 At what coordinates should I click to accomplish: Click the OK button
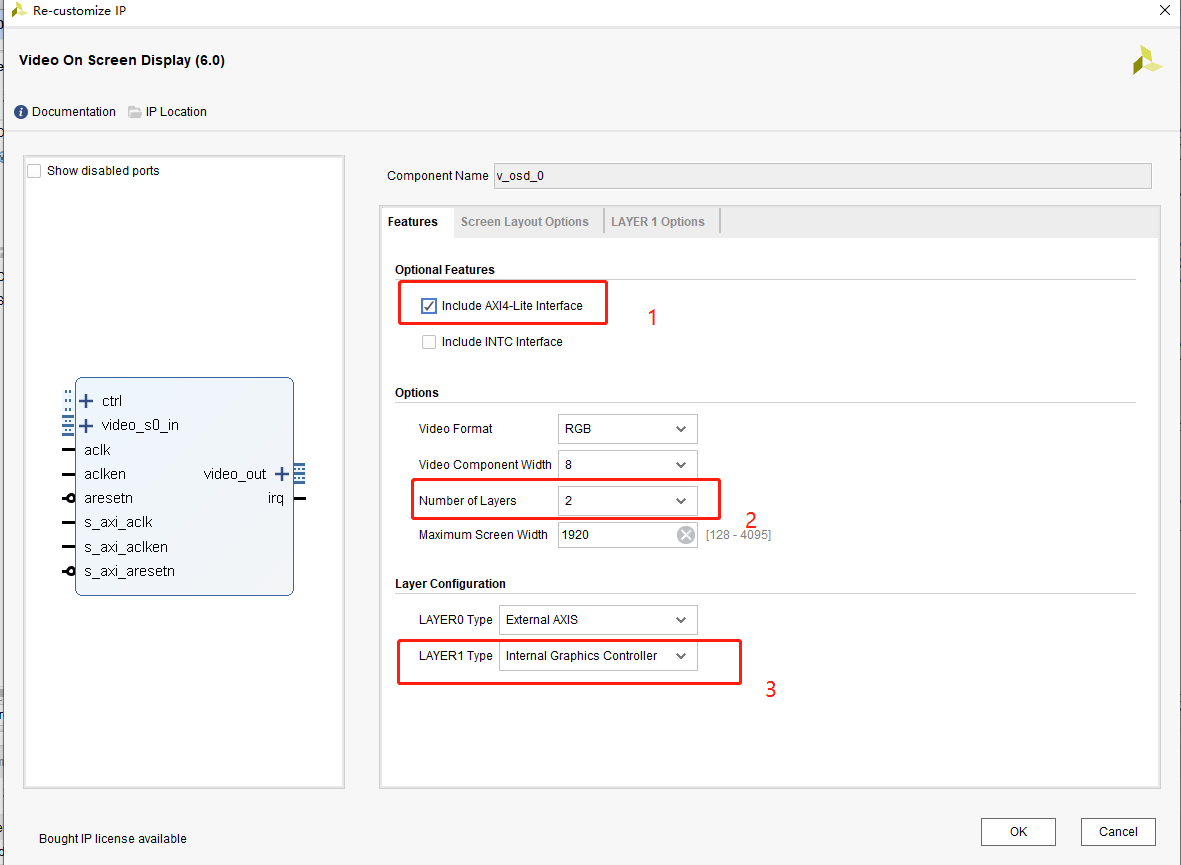click(x=1018, y=832)
